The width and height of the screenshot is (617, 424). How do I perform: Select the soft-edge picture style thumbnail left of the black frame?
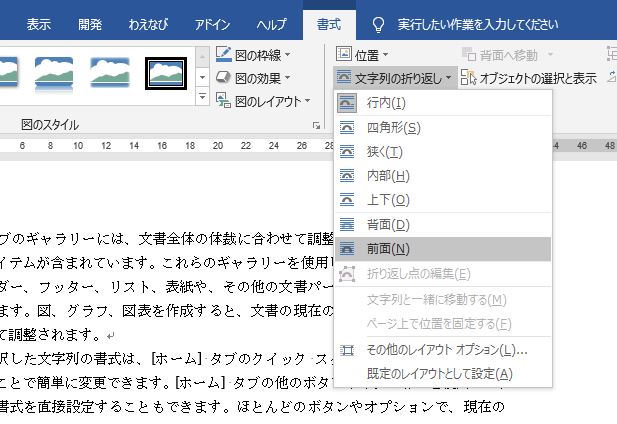(110, 73)
